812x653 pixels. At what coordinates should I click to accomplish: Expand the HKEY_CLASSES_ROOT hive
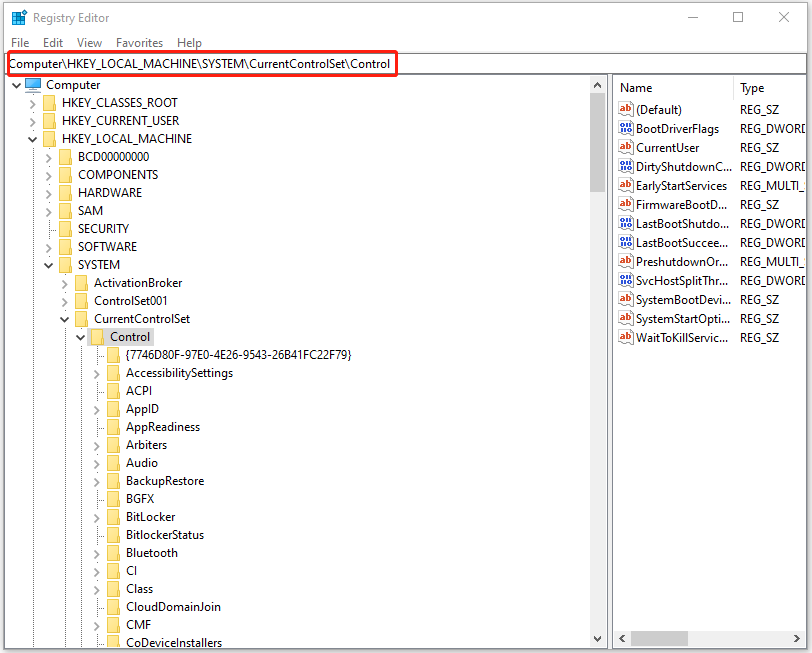pos(33,103)
